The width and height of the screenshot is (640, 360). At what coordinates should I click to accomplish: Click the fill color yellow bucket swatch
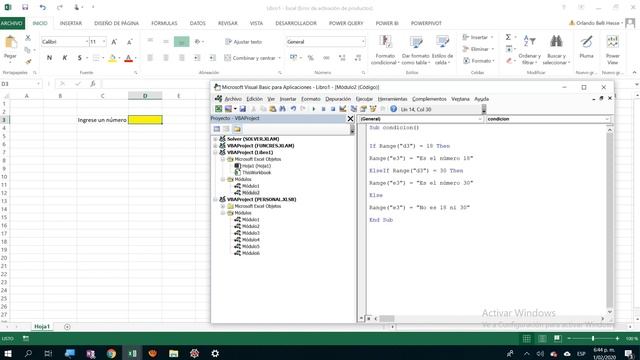coord(112,58)
